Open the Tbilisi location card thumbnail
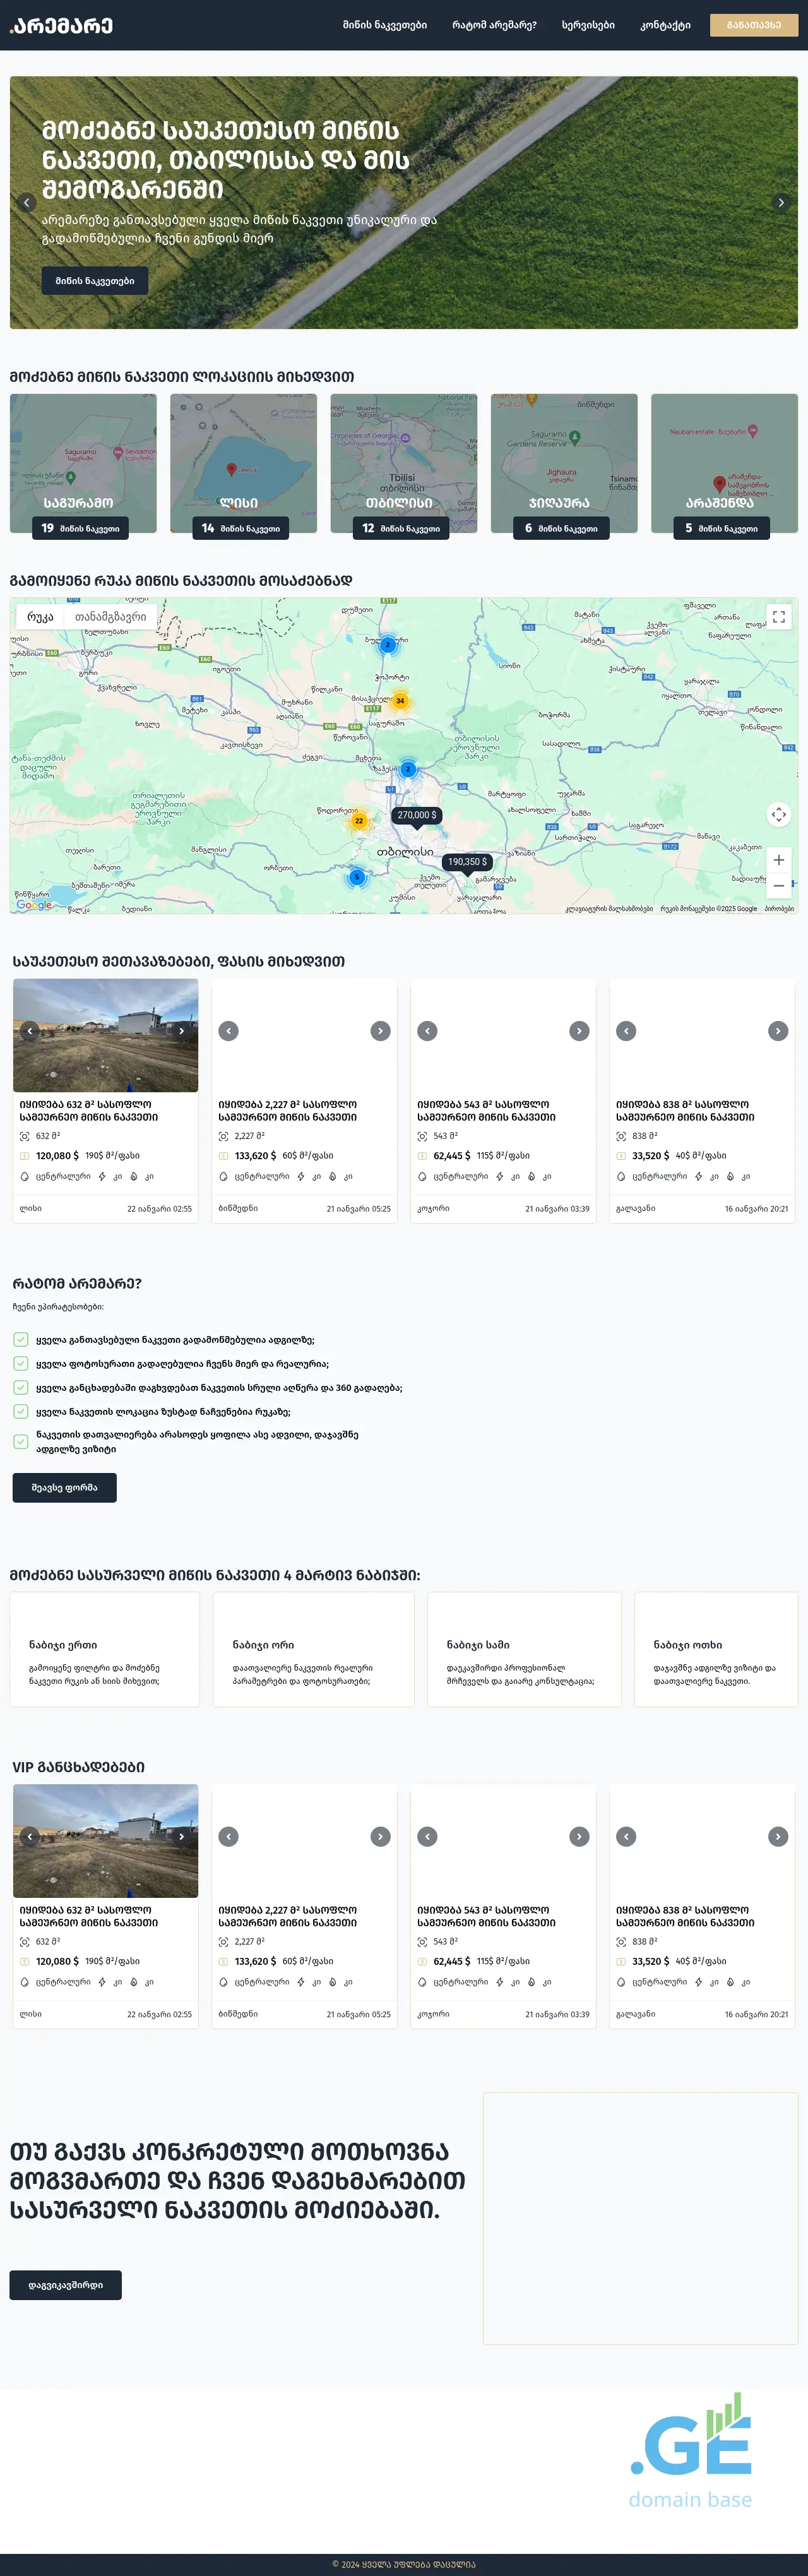808x2576 pixels. (403, 462)
